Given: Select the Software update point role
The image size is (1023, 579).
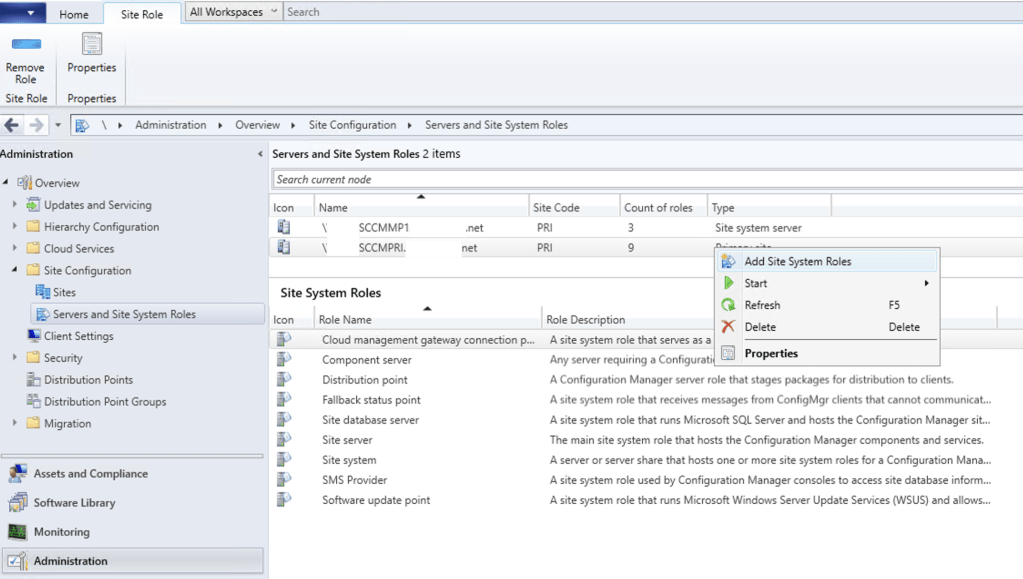Looking at the screenshot, I should pyautogui.click(x=376, y=500).
